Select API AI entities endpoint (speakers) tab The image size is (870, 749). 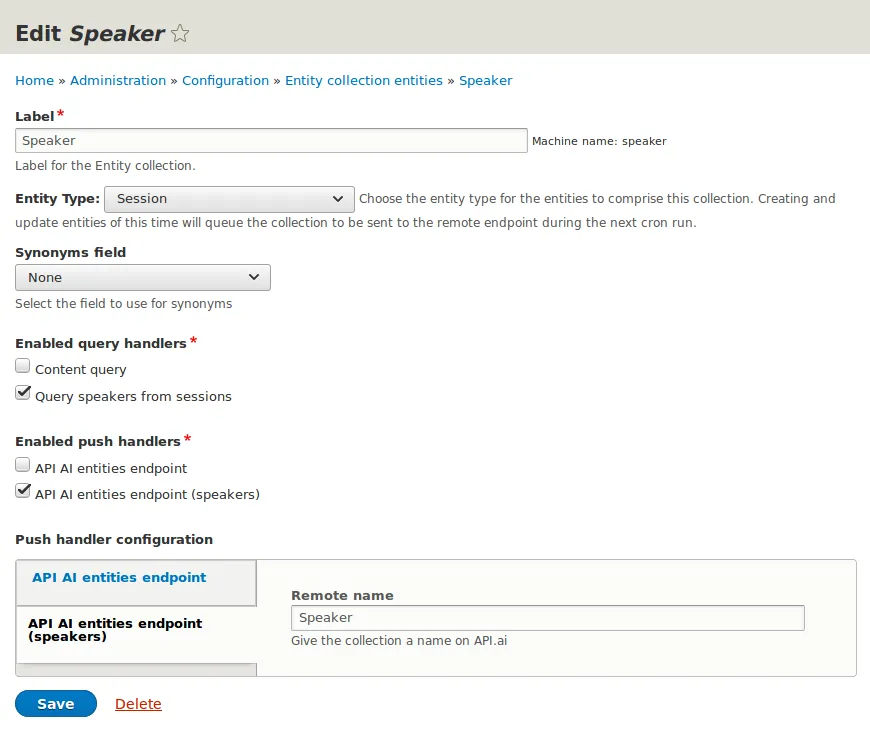(136, 635)
